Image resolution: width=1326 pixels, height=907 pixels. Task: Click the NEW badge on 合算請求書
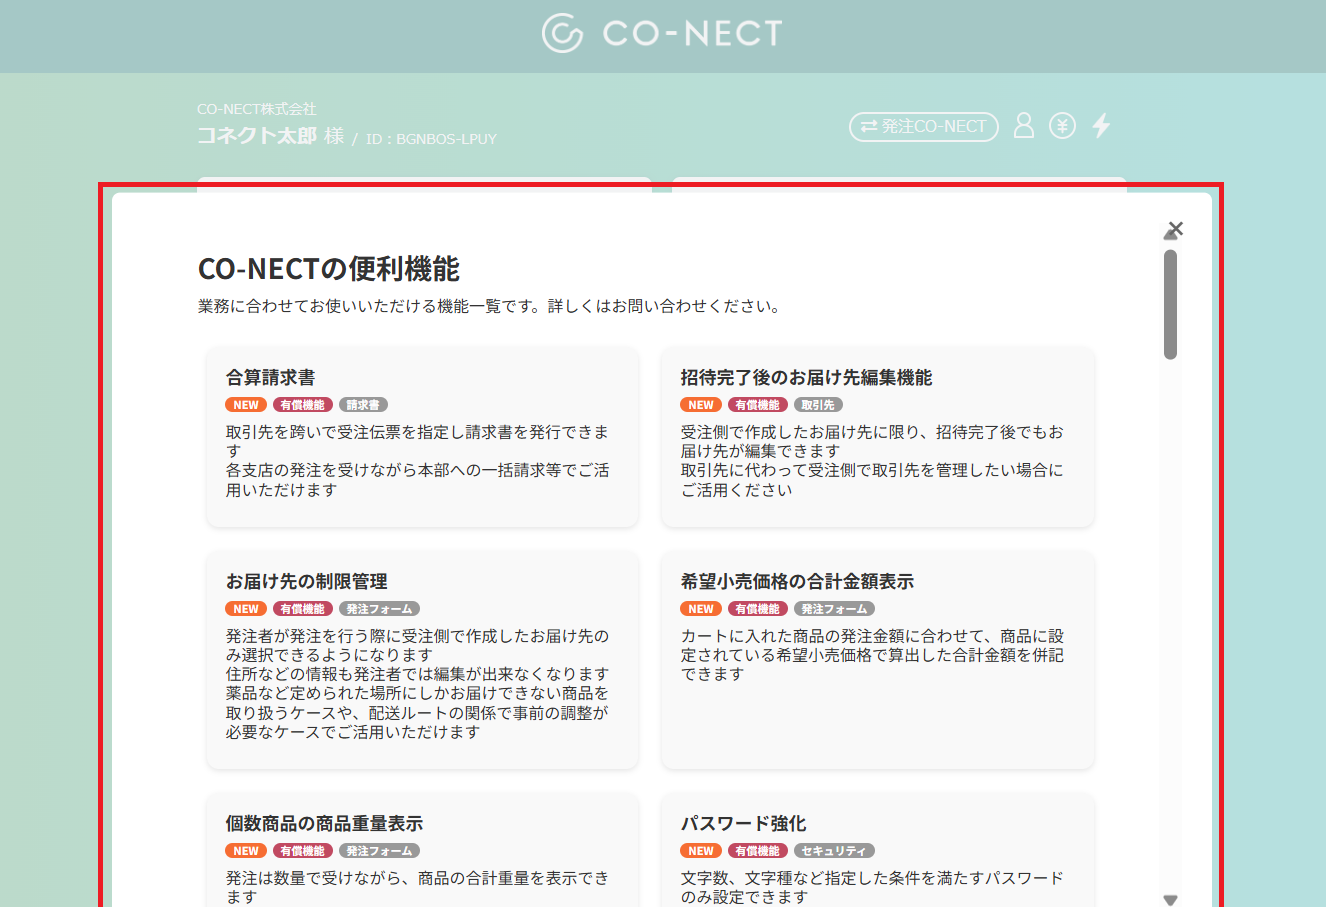pyautogui.click(x=246, y=405)
